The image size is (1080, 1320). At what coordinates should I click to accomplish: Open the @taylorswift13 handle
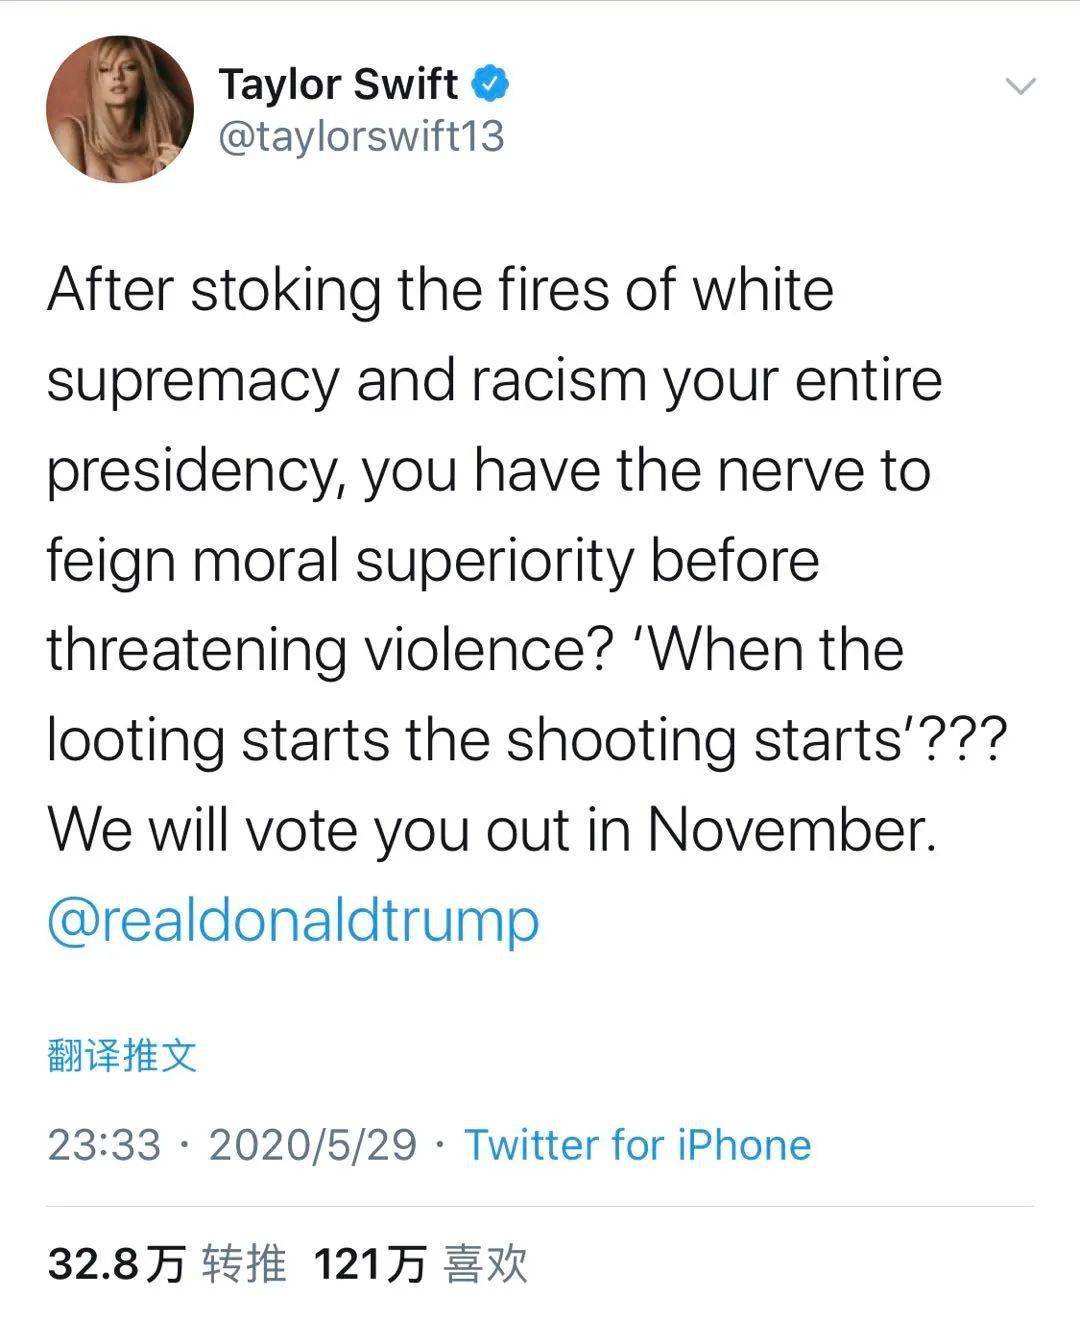click(361, 137)
